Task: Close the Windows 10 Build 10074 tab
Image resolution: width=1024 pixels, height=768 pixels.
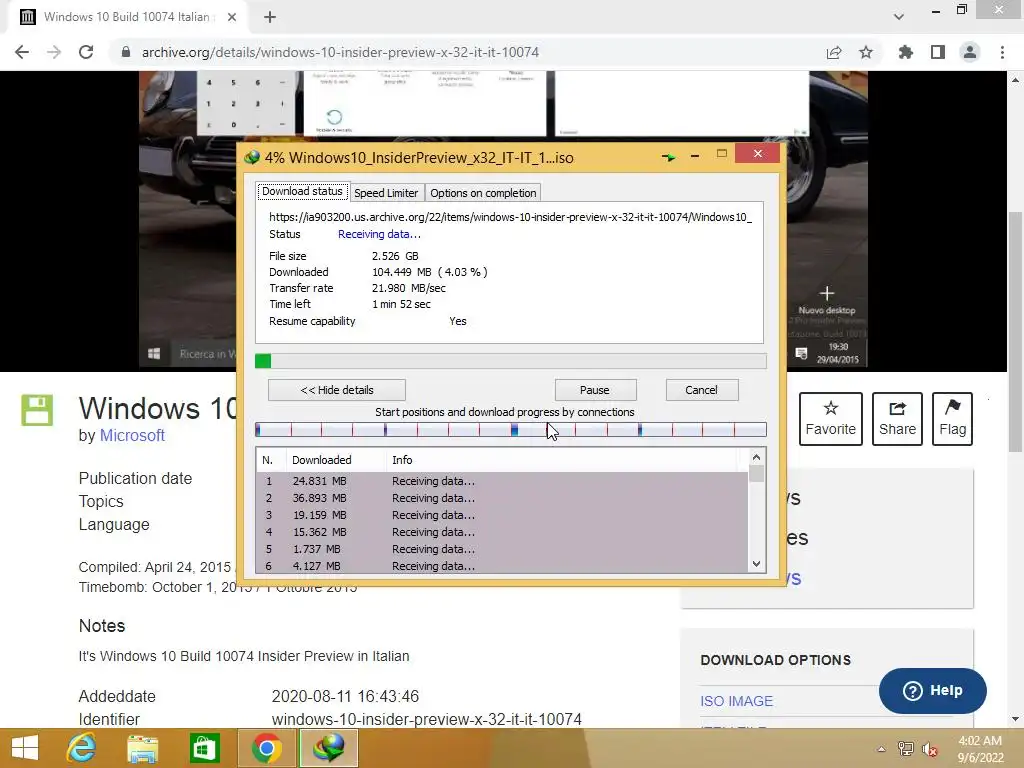Action: (232, 17)
